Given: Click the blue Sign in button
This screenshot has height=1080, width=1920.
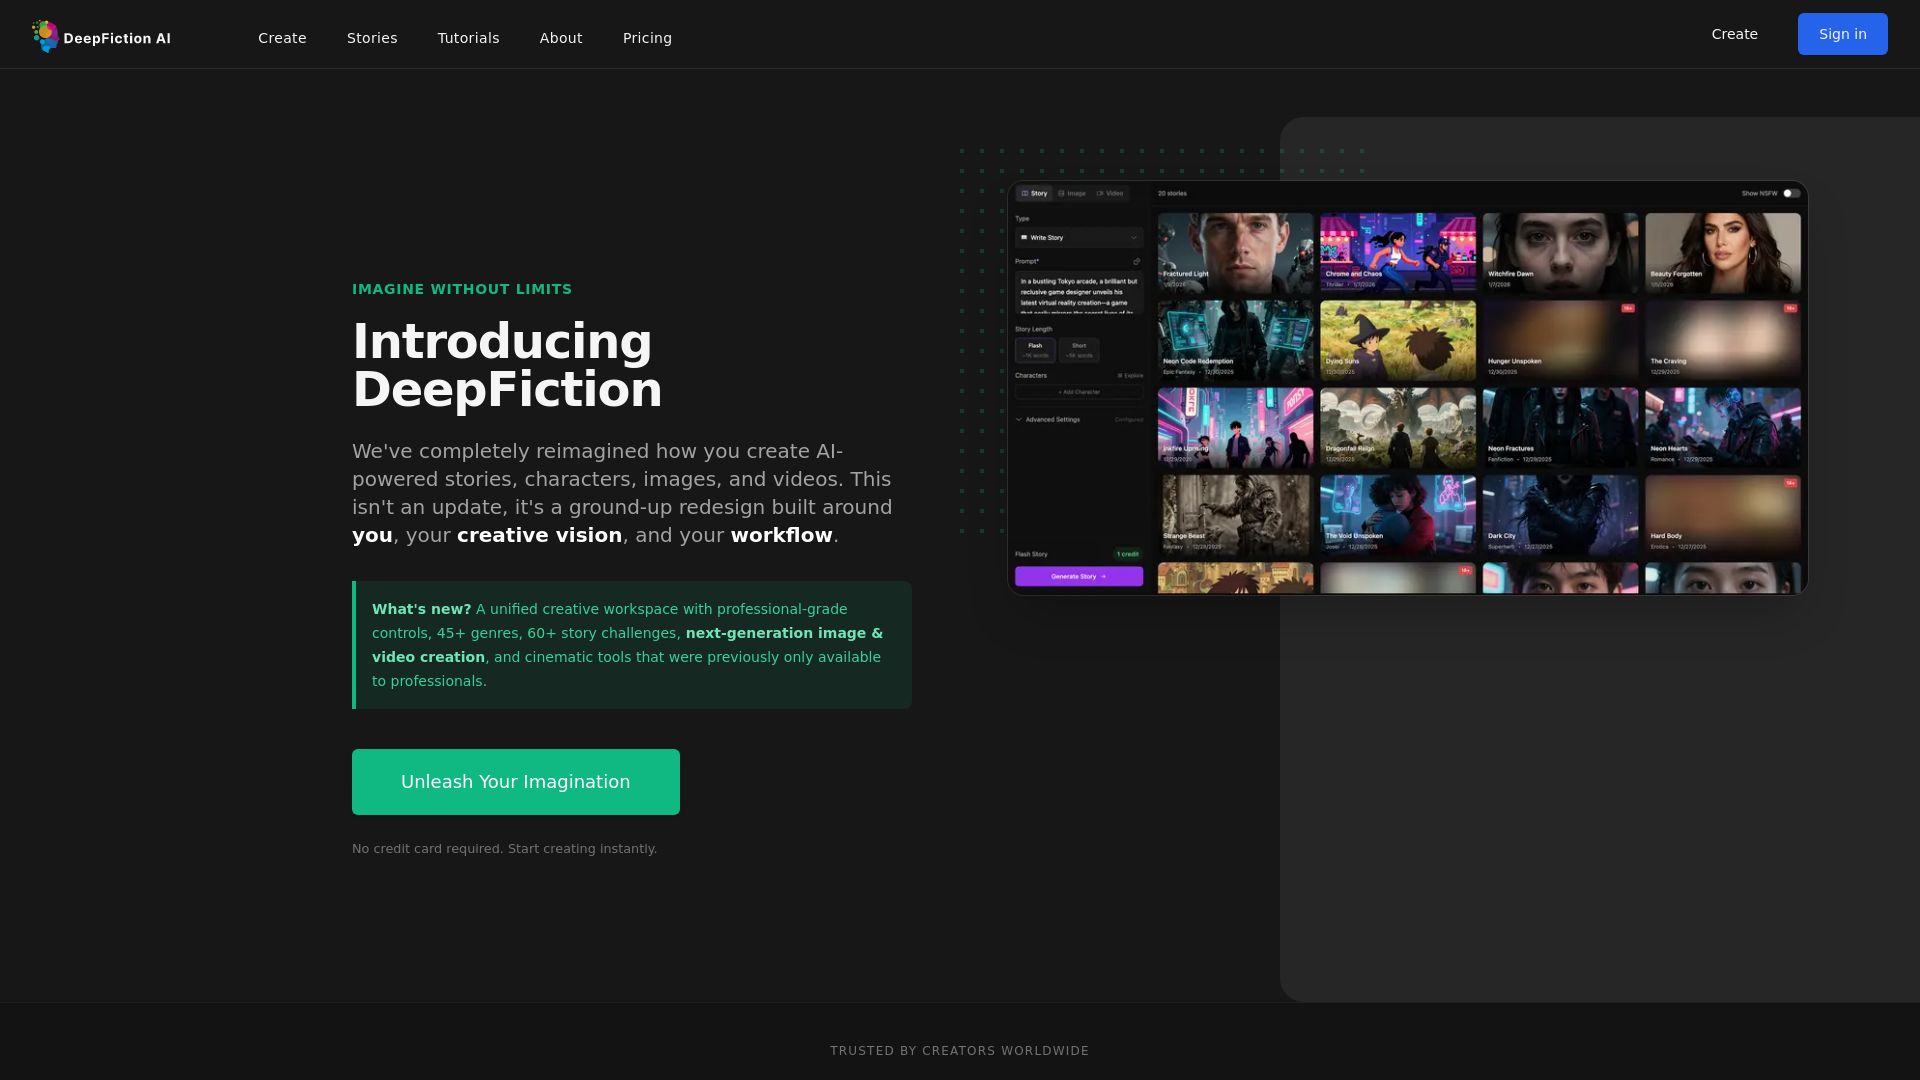Looking at the screenshot, I should click(1842, 34).
